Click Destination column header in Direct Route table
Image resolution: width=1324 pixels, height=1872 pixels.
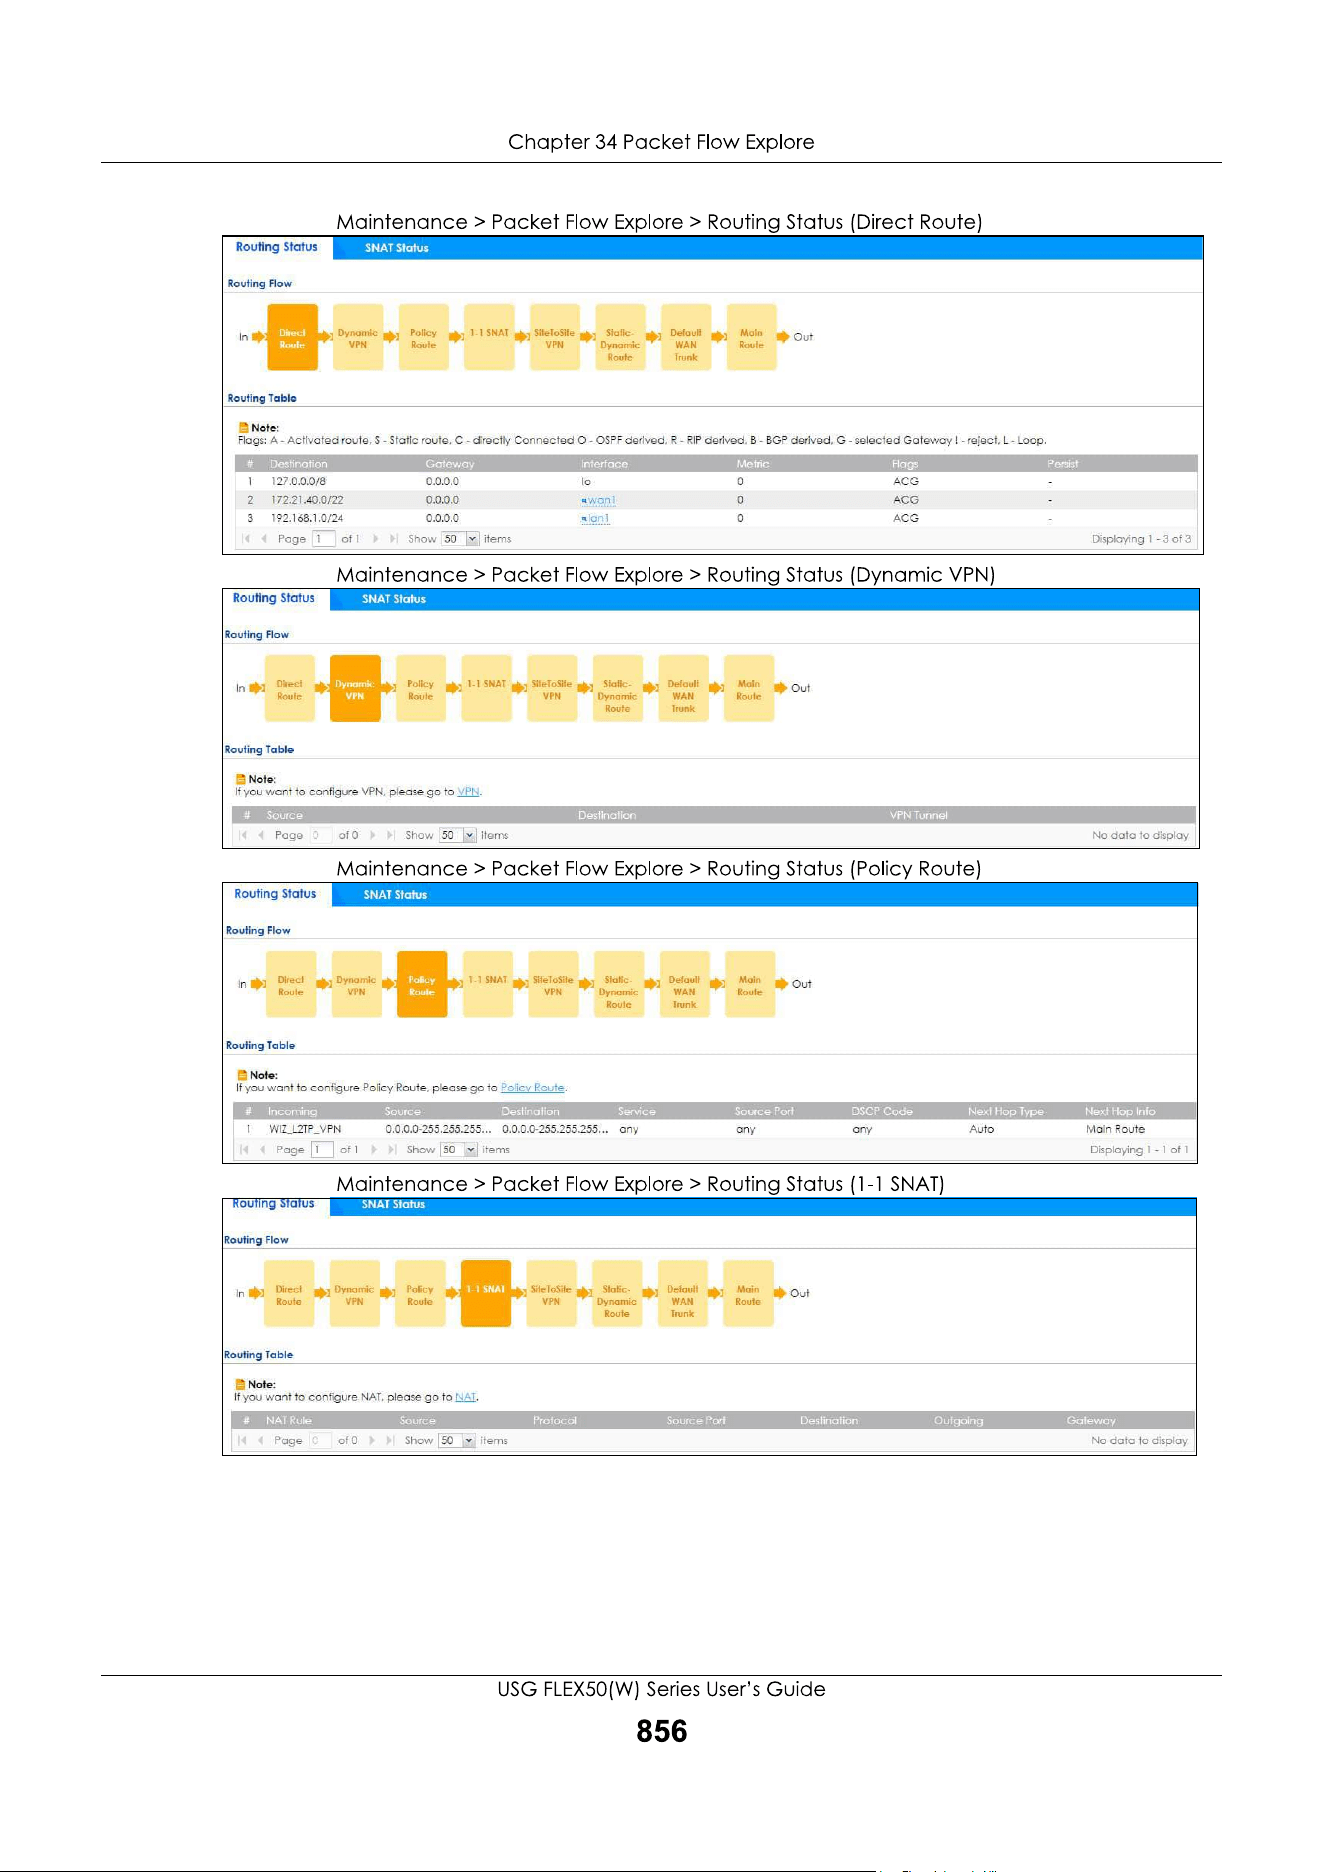(298, 464)
